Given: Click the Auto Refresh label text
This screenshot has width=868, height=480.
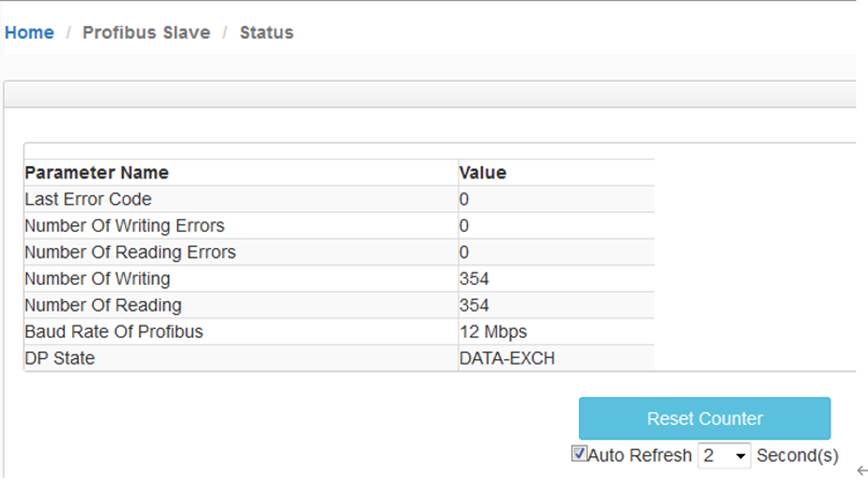Looking at the screenshot, I should tap(639, 456).
